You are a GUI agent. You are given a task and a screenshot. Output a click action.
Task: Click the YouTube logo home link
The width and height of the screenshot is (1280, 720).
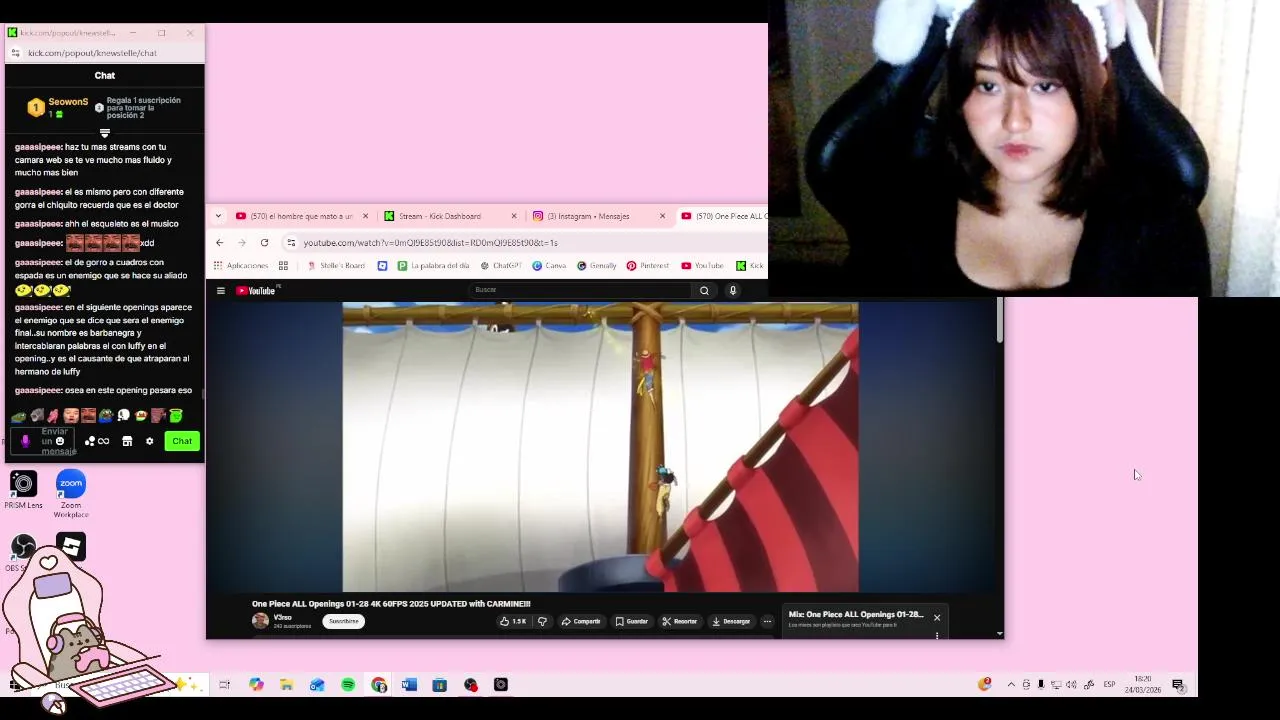[256, 291]
